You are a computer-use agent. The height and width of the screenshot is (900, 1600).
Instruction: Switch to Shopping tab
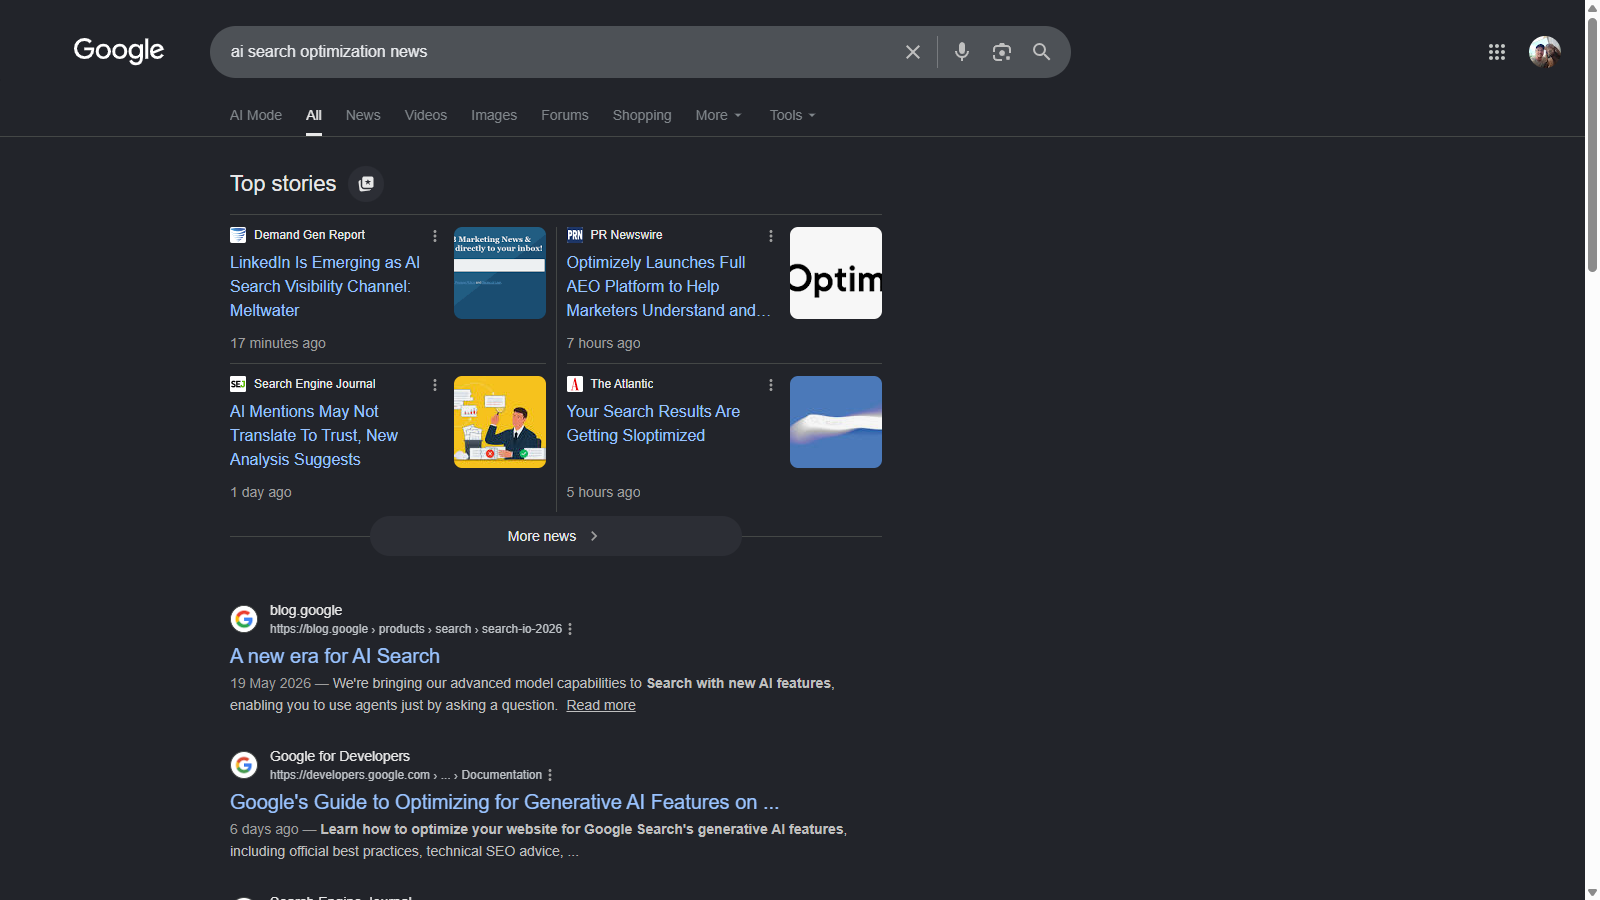coord(642,115)
